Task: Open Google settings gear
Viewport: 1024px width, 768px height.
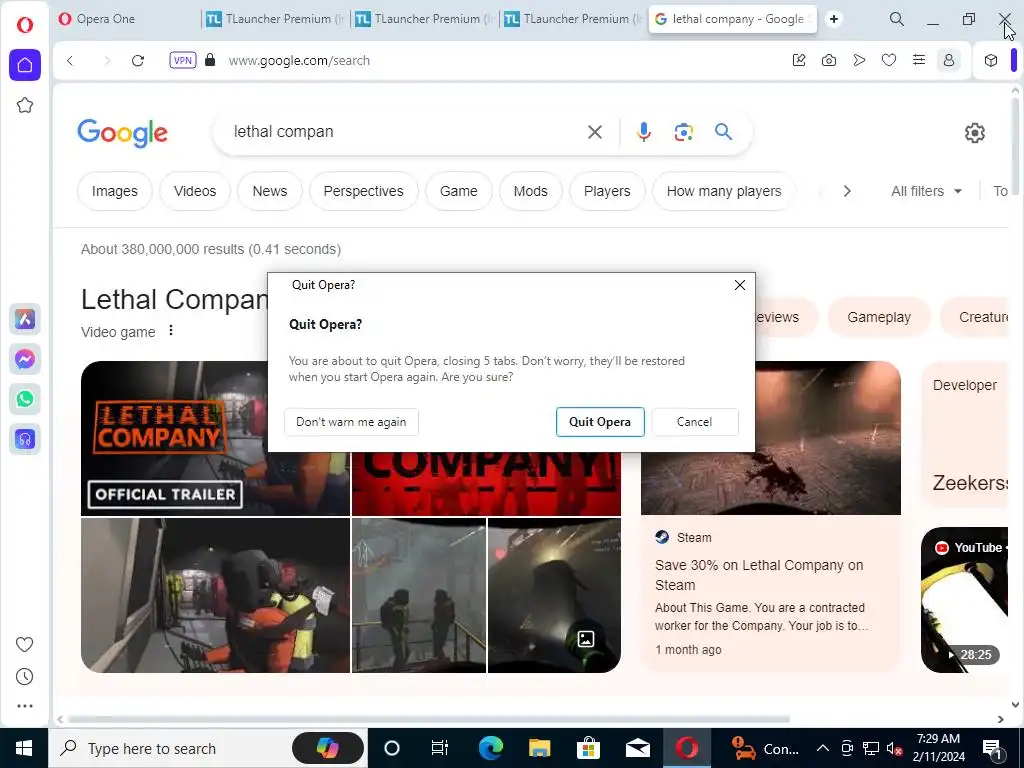Action: coord(974,133)
